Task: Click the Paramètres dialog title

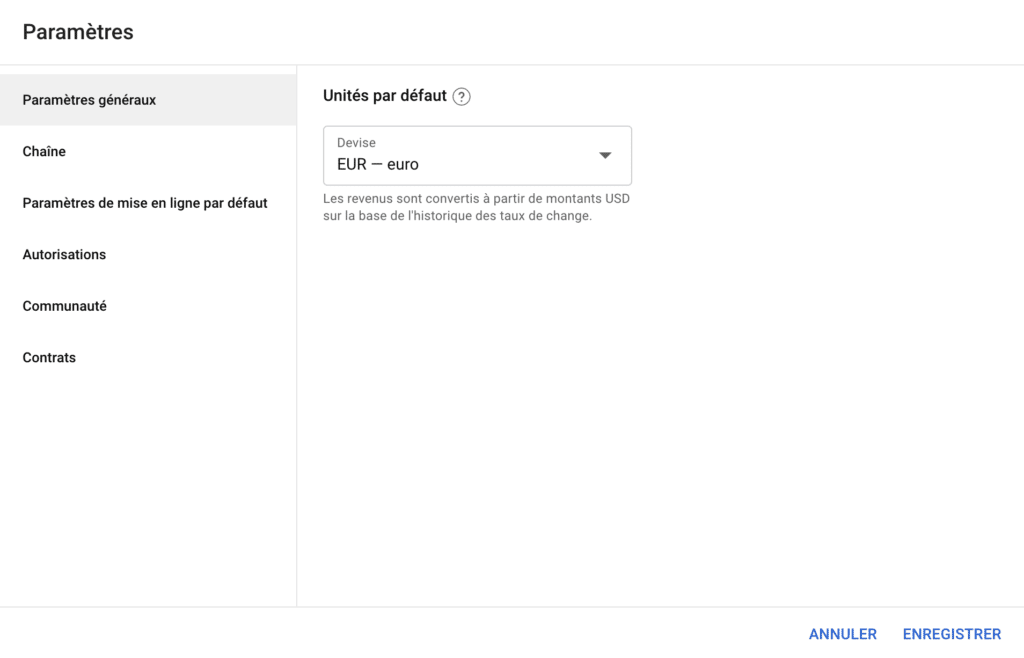Action: coord(78,32)
